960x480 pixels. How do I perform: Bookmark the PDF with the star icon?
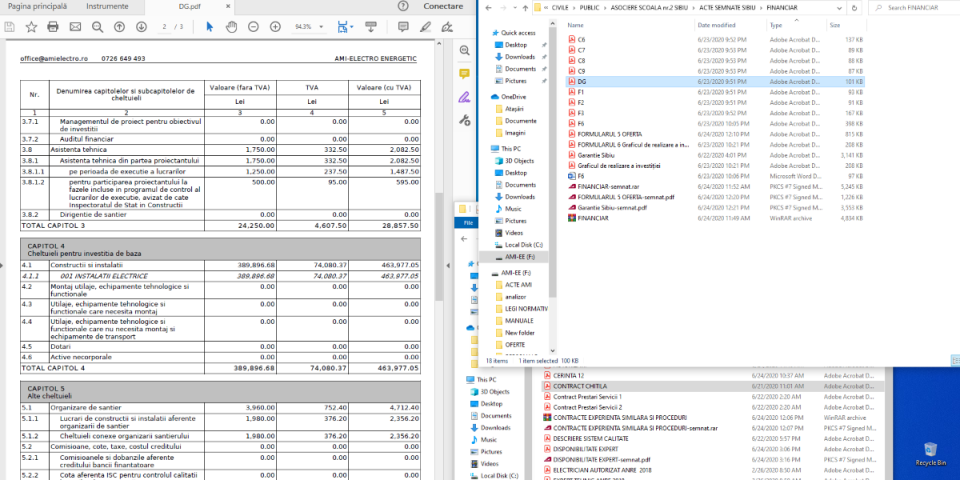(x=31, y=27)
